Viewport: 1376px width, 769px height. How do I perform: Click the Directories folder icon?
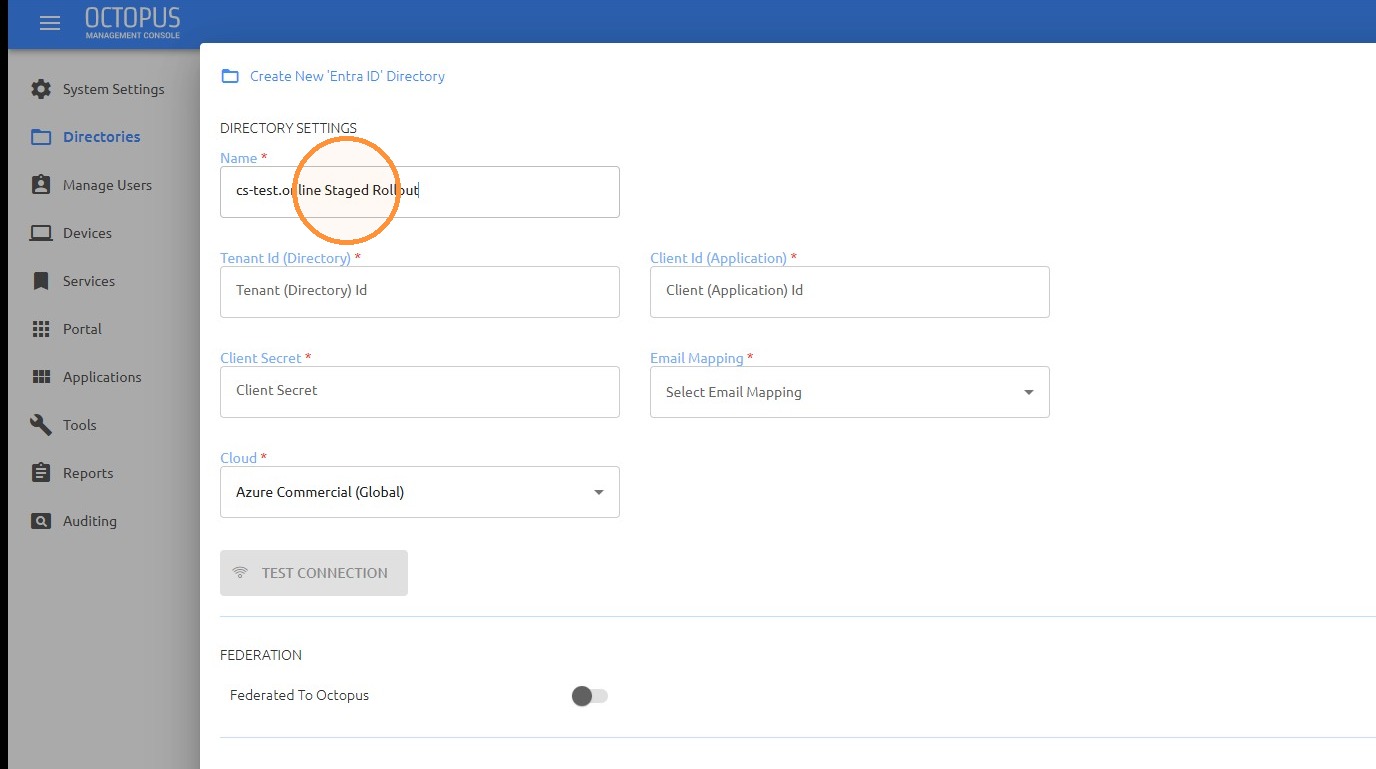click(x=41, y=137)
